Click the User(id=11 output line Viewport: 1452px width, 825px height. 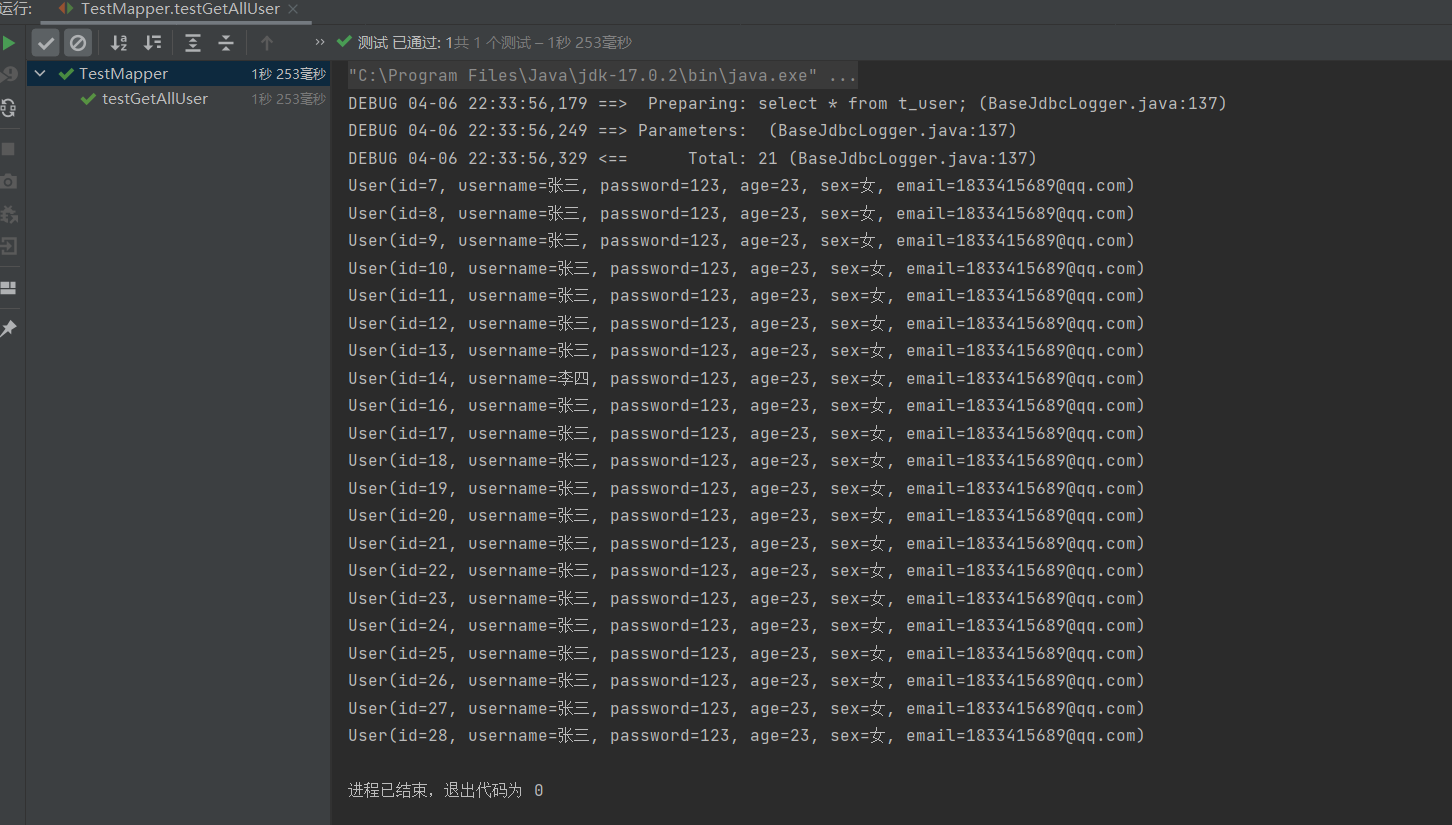[x=747, y=296]
